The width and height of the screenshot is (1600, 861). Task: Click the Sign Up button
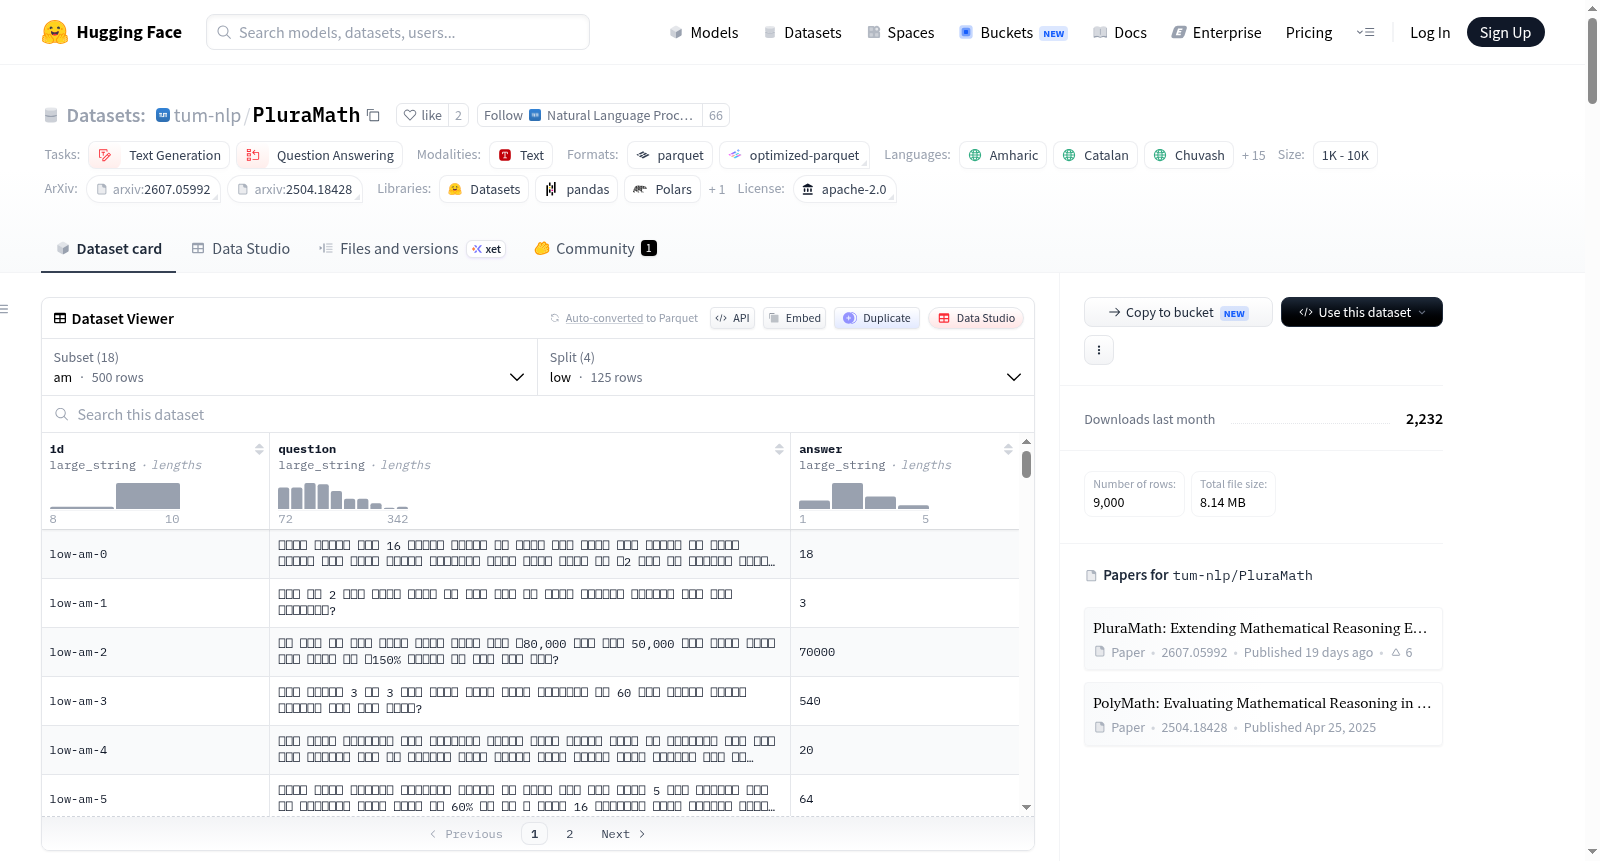pos(1505,32)
